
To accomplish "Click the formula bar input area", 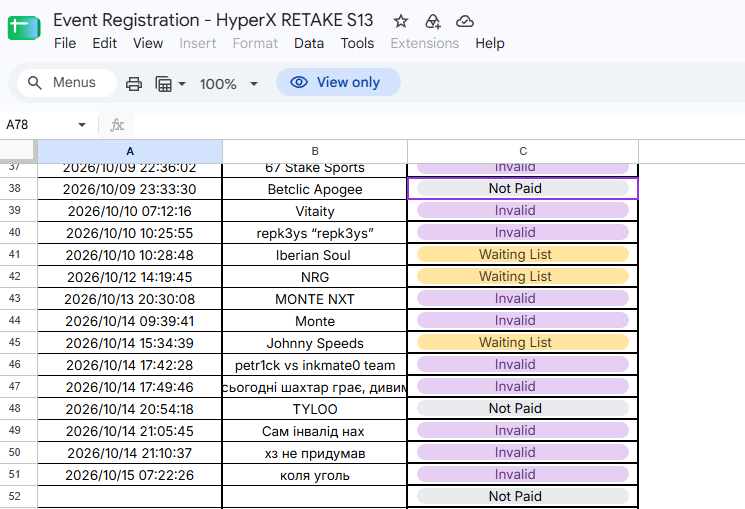I will (437, 125).
